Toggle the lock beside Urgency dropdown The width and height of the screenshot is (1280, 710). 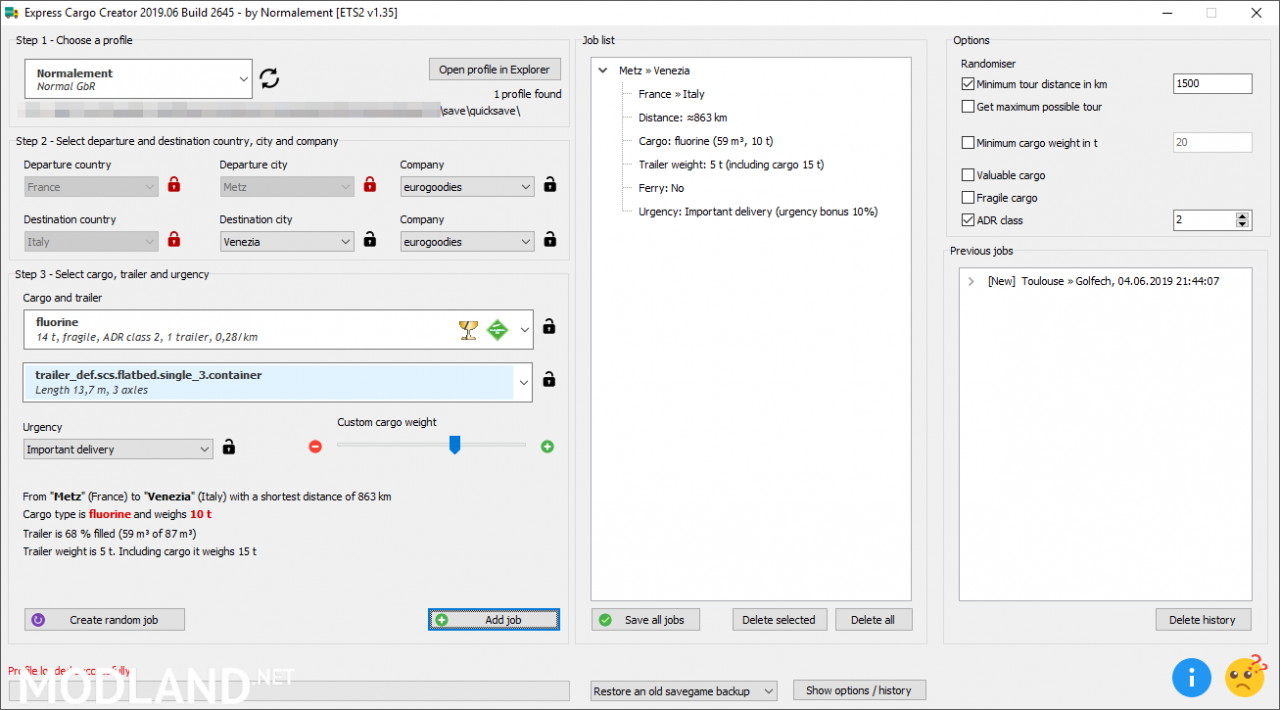pyautogui.click(x=229, y=447)
